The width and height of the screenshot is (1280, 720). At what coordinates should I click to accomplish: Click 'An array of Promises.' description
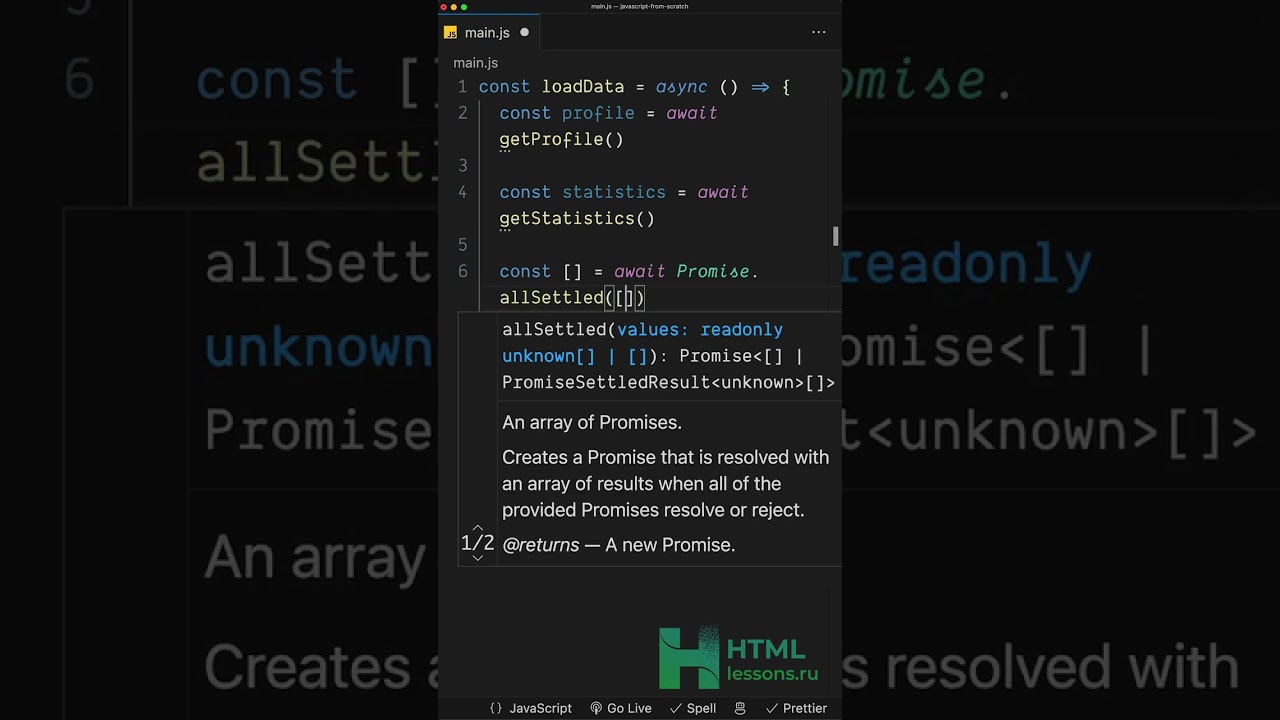(592, 422)
